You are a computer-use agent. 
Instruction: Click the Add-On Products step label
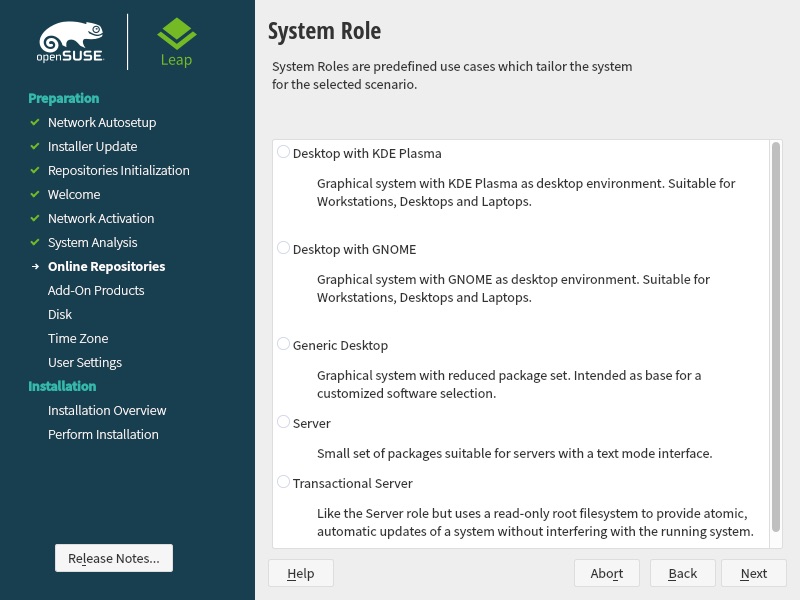96,290
